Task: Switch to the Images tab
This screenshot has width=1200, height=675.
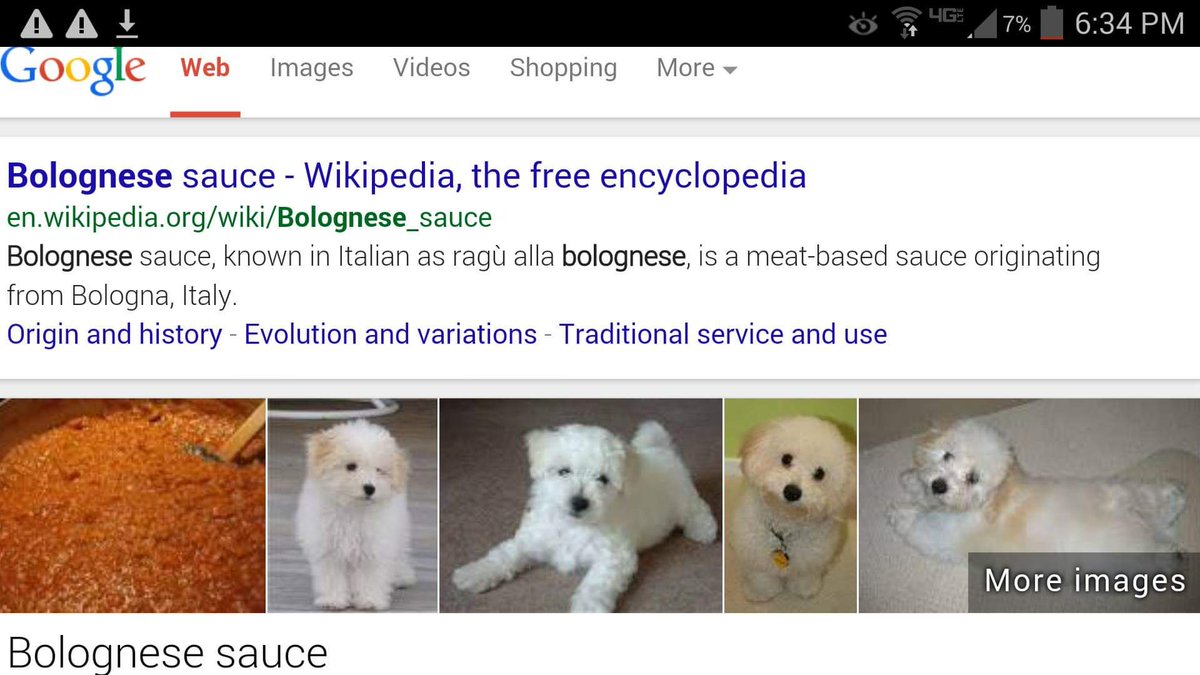Action: (x=311, y=68)
